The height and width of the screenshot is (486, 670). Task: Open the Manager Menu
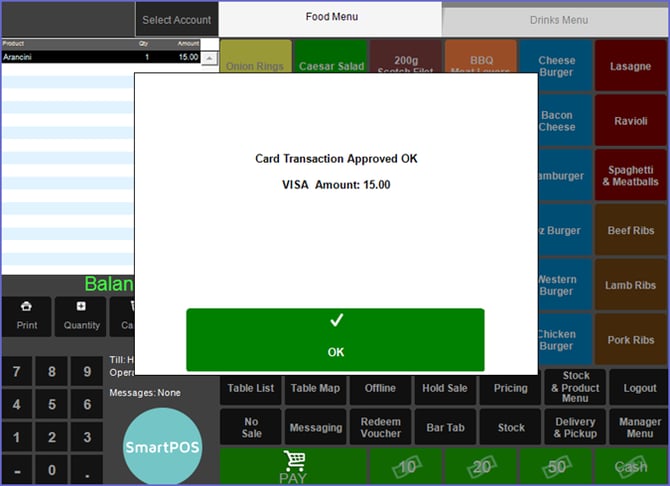tap(640, 427)
